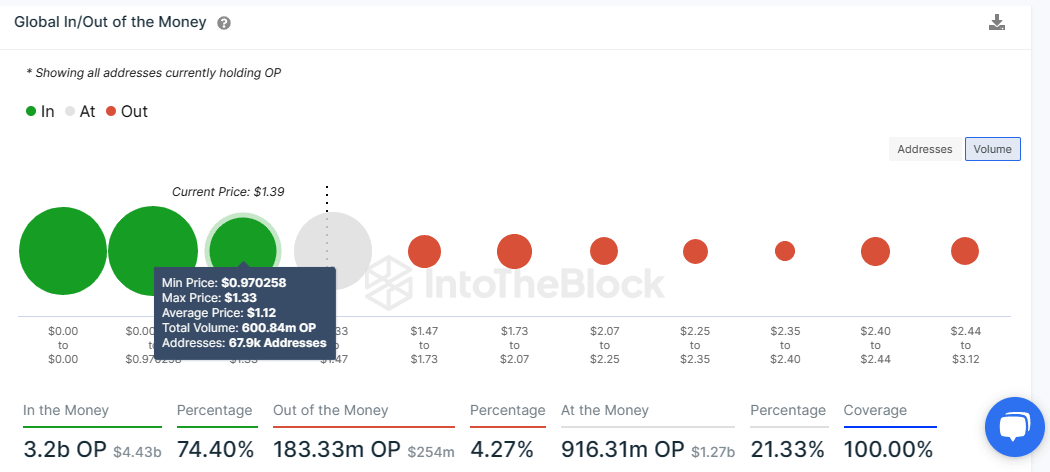Click the red bubble for $2.40 to $2.44
Viewport: 1050px width, 472px height.
875,251
